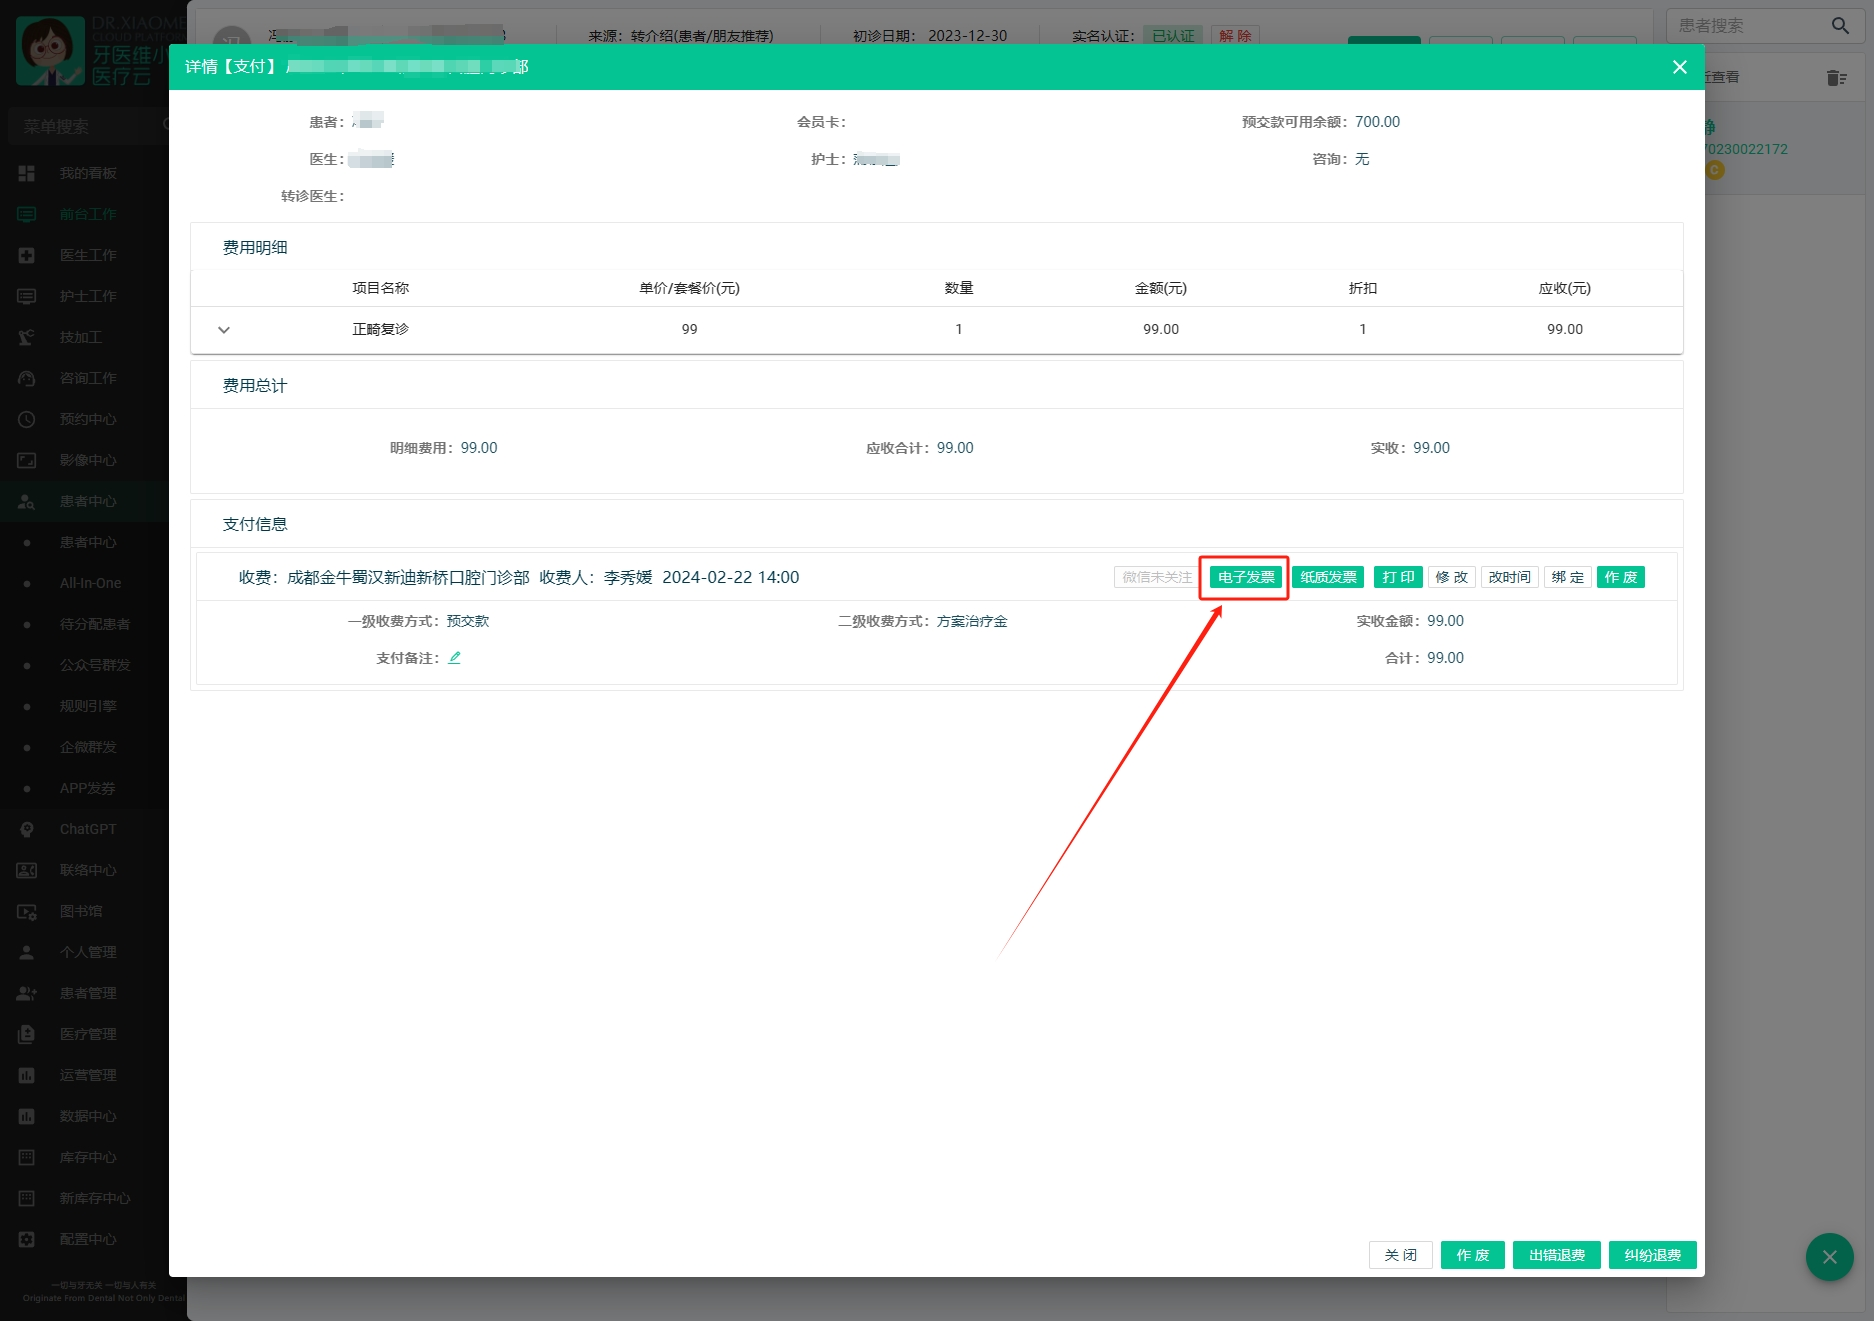Click 改时间 to change payment time
Image resolution: width=1874 pixels, height=1321 pixels.
click(1509, 577)
